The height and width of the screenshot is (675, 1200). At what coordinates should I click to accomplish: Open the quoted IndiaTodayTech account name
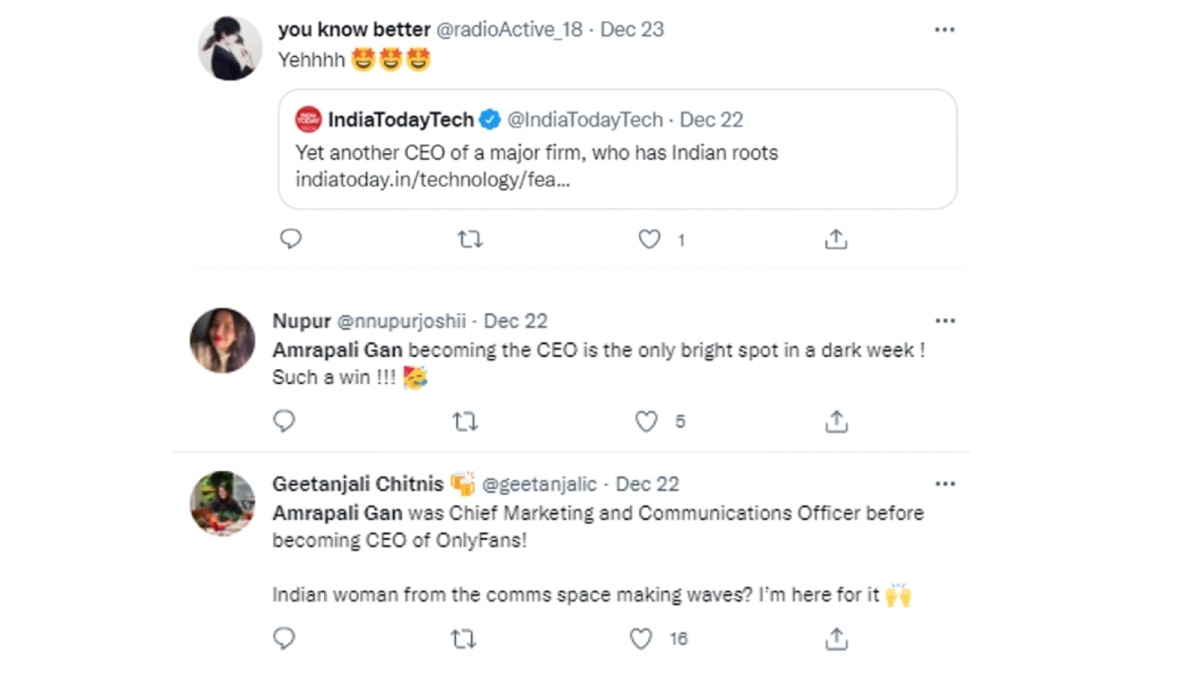[400, 120]
